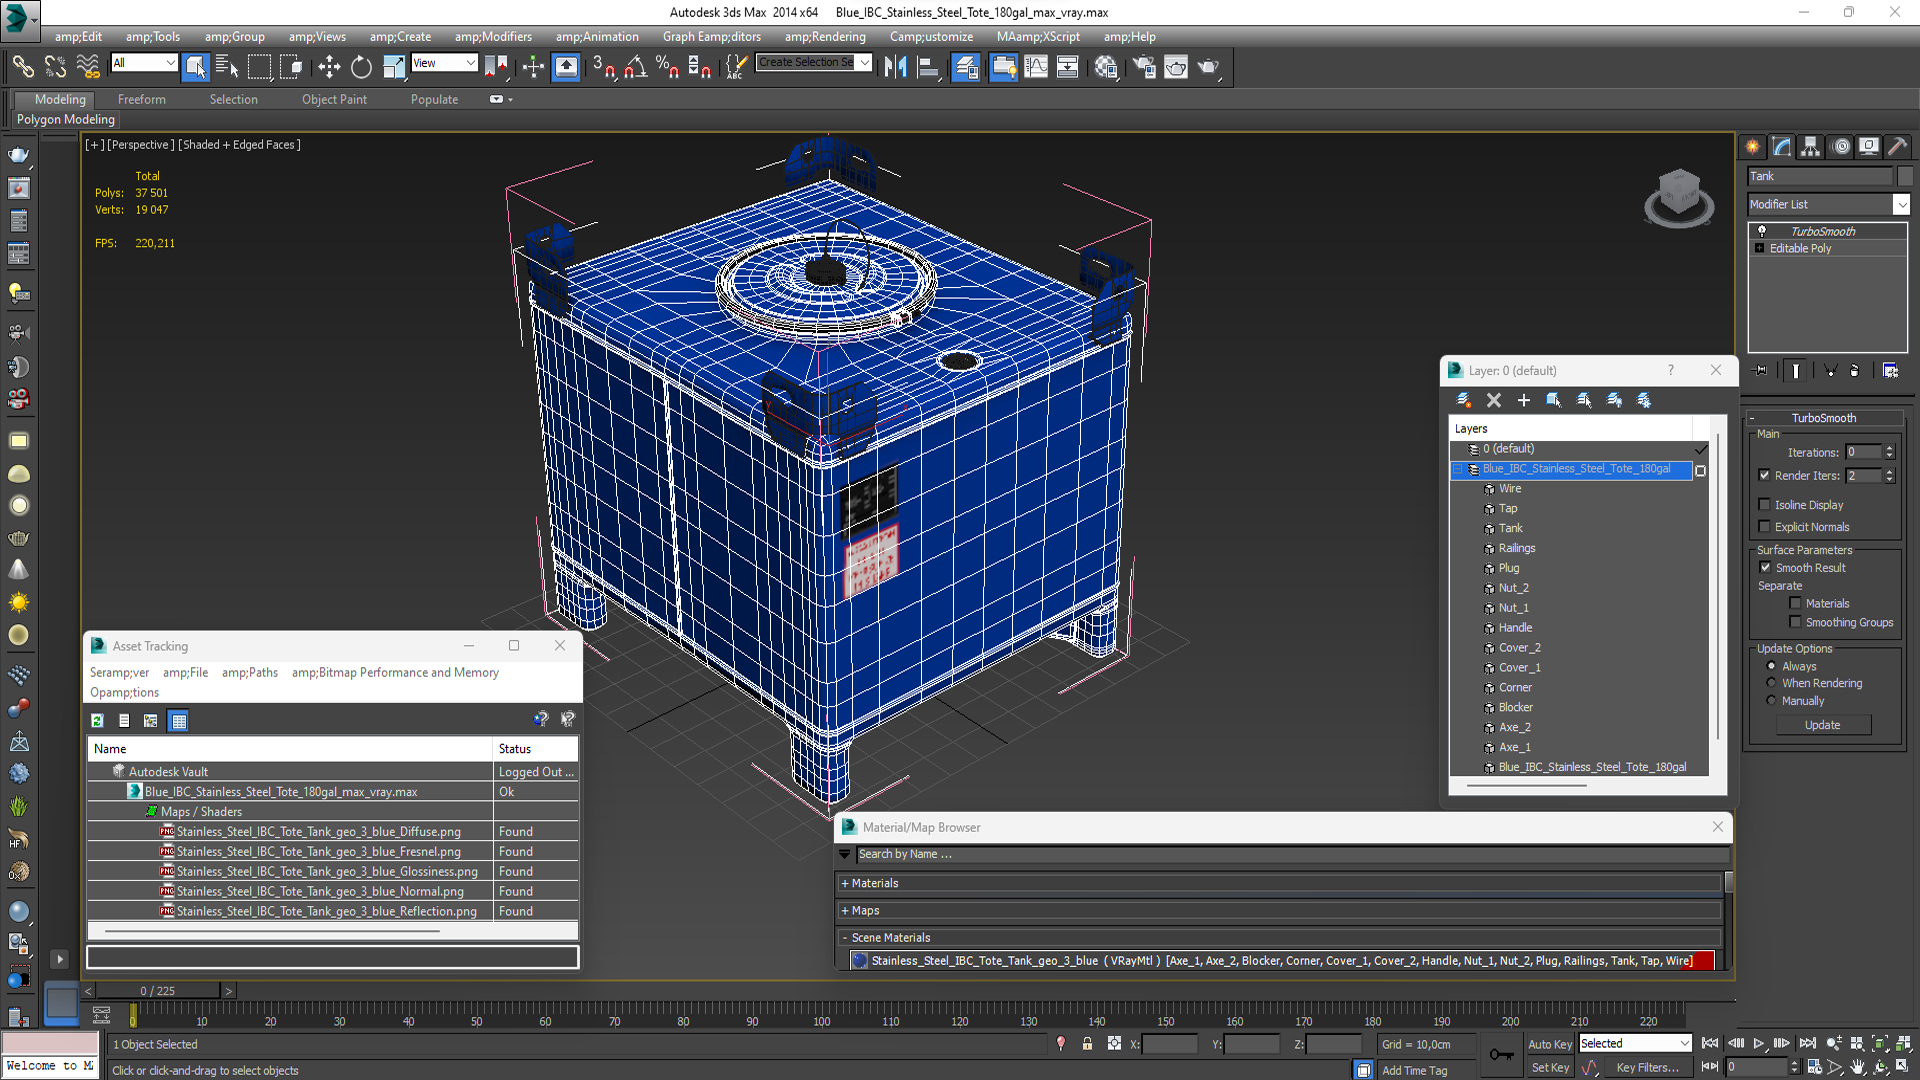
Task: Toggle Percent Snap in toolbar
Action: coord(667,67)
